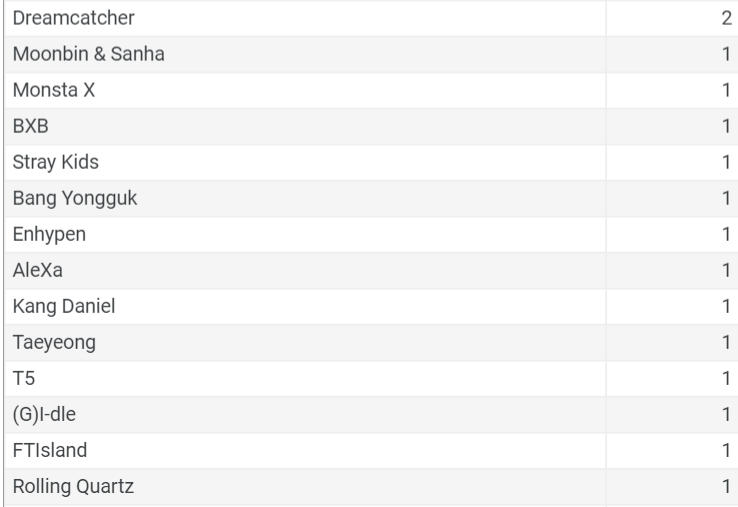Click the Taeyeong name cell
This screenshot has width=738, height=507.
tap(305, 343)
